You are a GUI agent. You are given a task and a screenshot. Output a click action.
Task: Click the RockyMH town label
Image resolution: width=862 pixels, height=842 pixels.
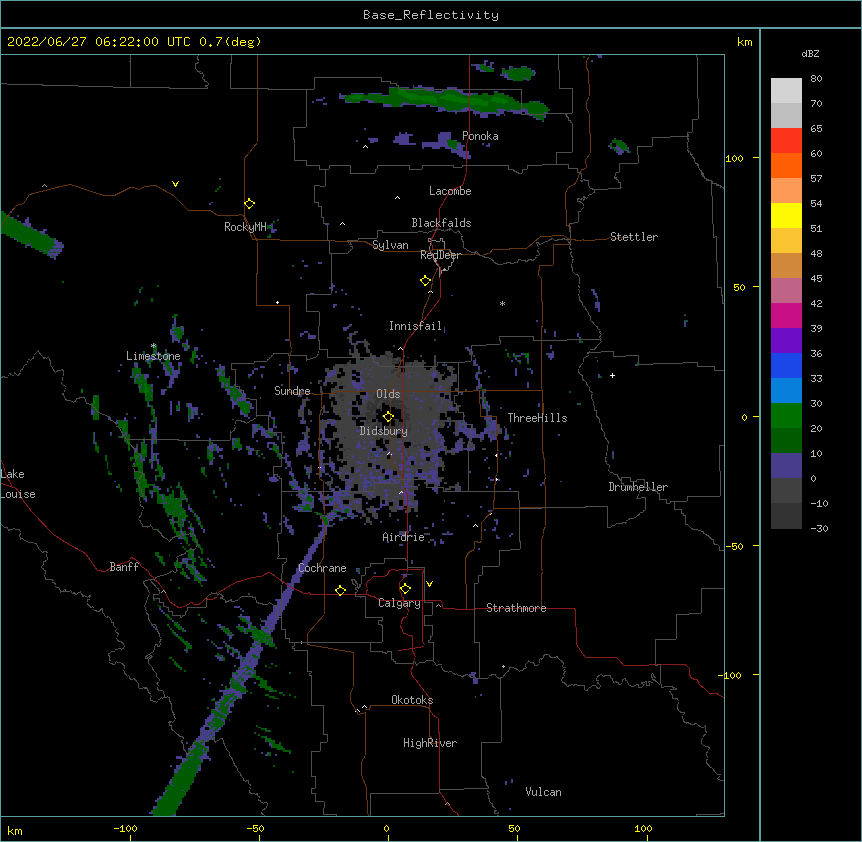[x=245, y=227]
